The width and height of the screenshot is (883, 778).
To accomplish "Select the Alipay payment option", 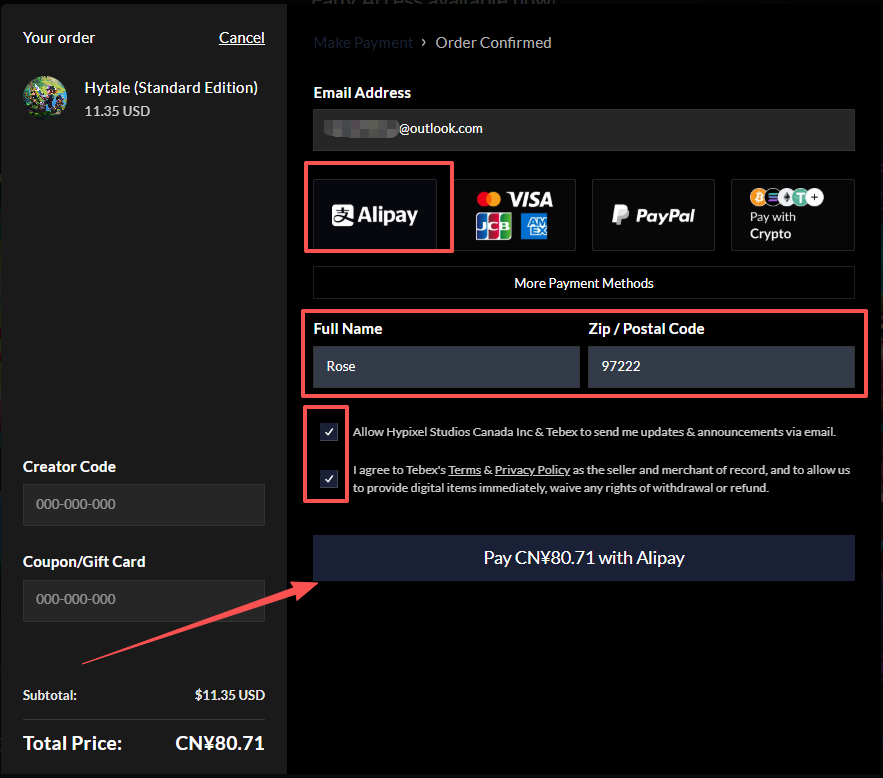I will click(375, 215).
